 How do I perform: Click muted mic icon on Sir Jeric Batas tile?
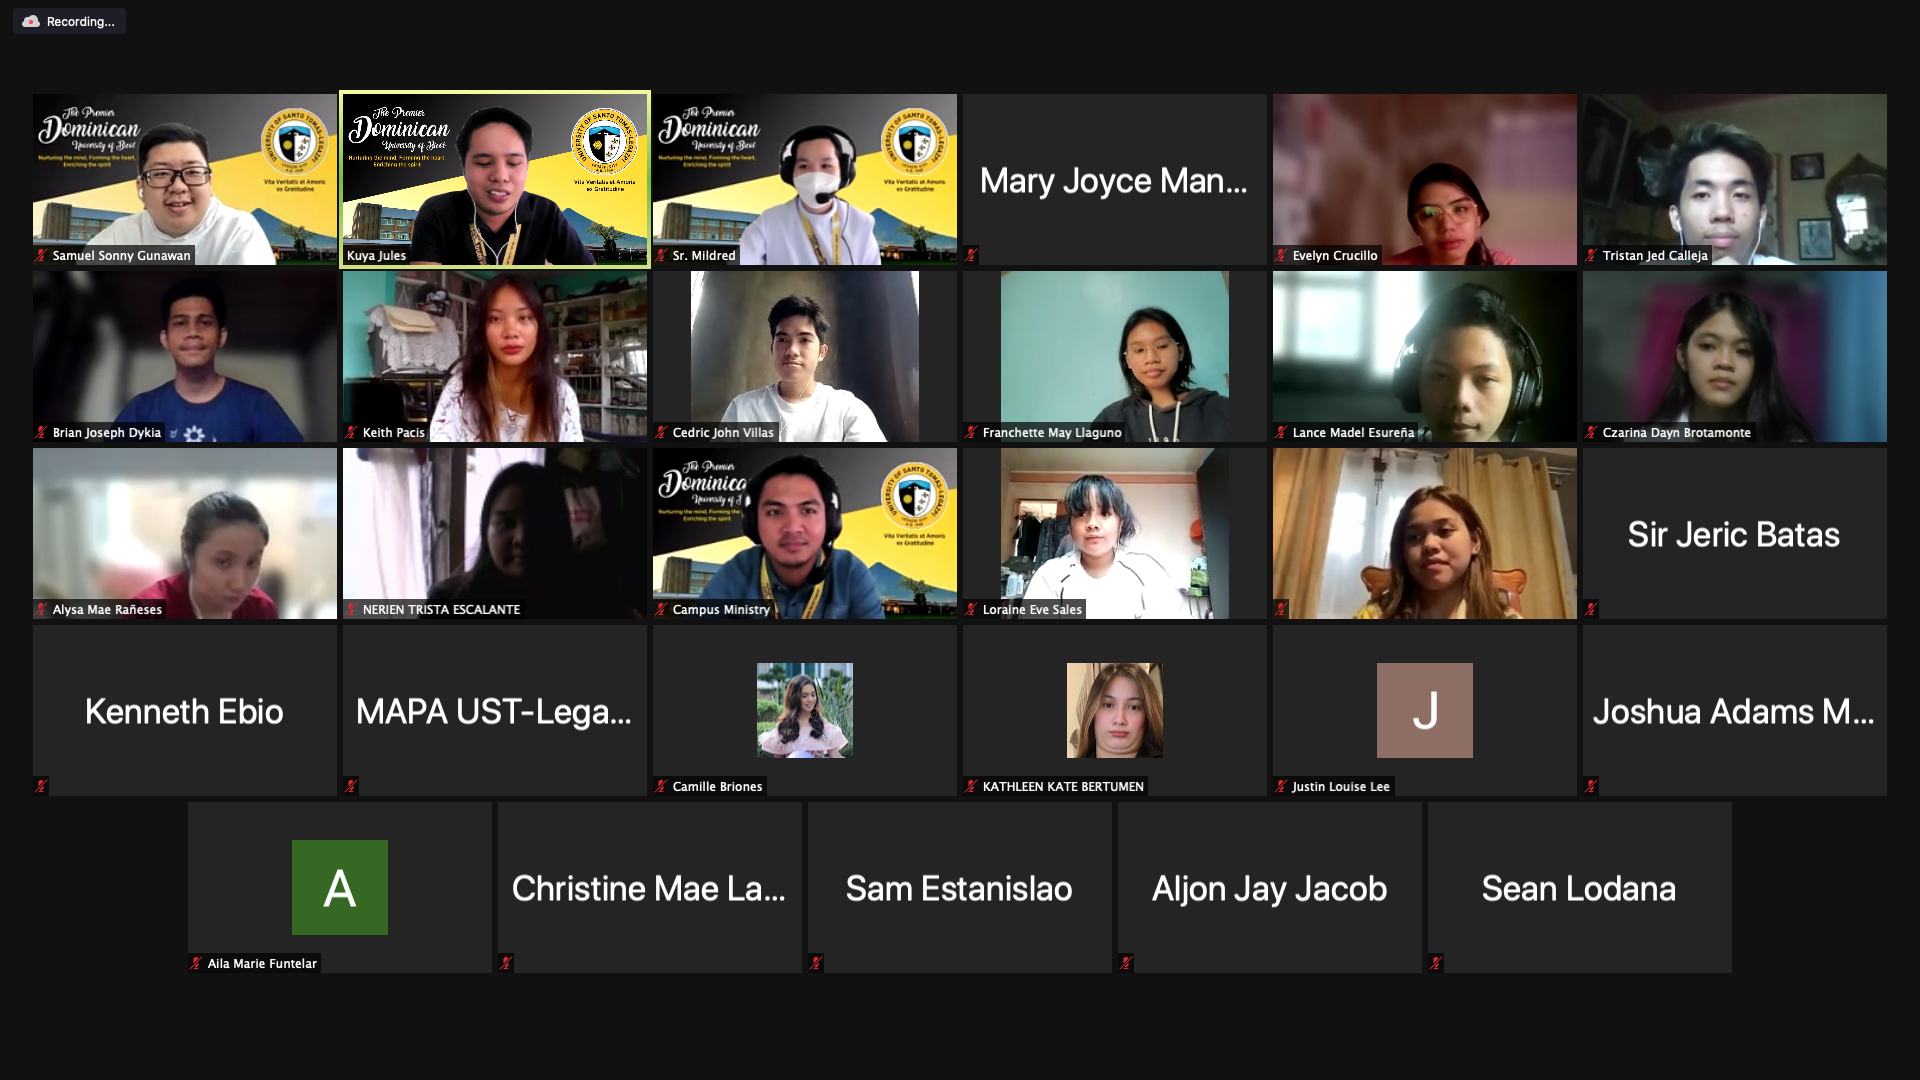point(1591,610)
